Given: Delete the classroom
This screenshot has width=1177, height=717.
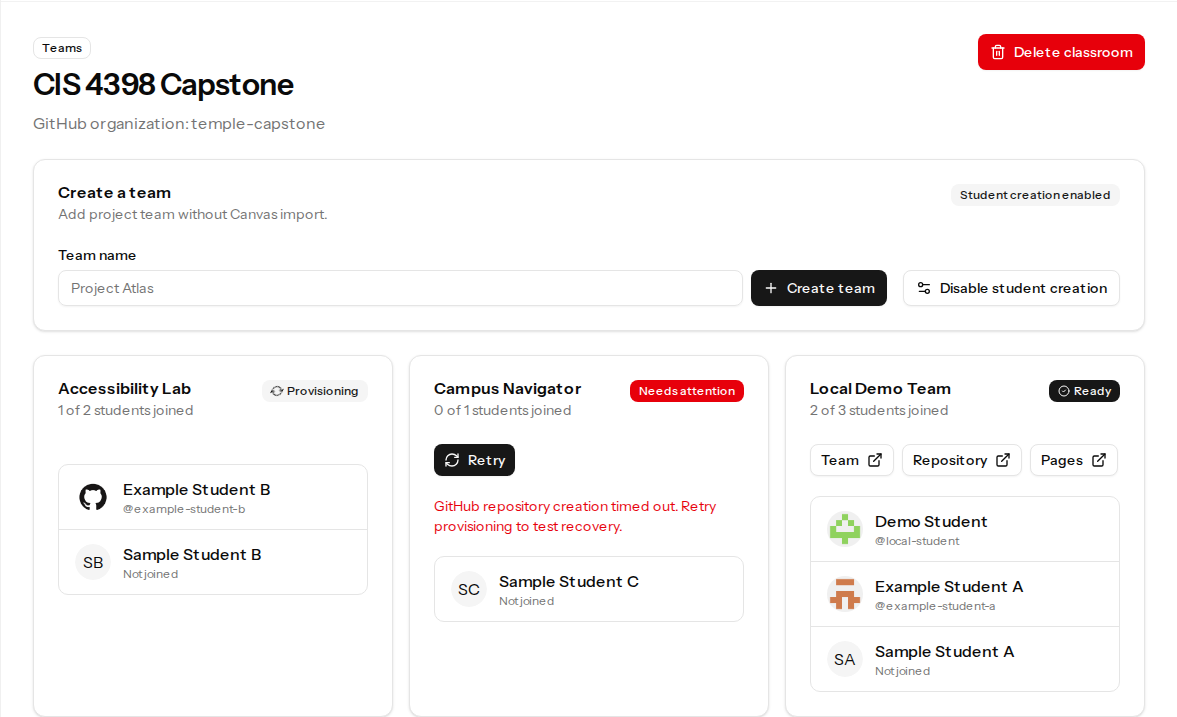Looking at the screenshot, I should [1061, 52].
